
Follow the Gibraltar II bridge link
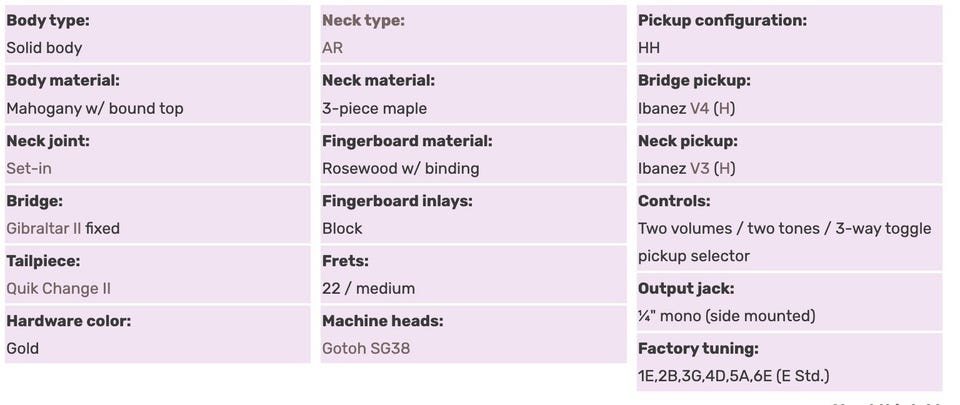click(x=43, y=228)
